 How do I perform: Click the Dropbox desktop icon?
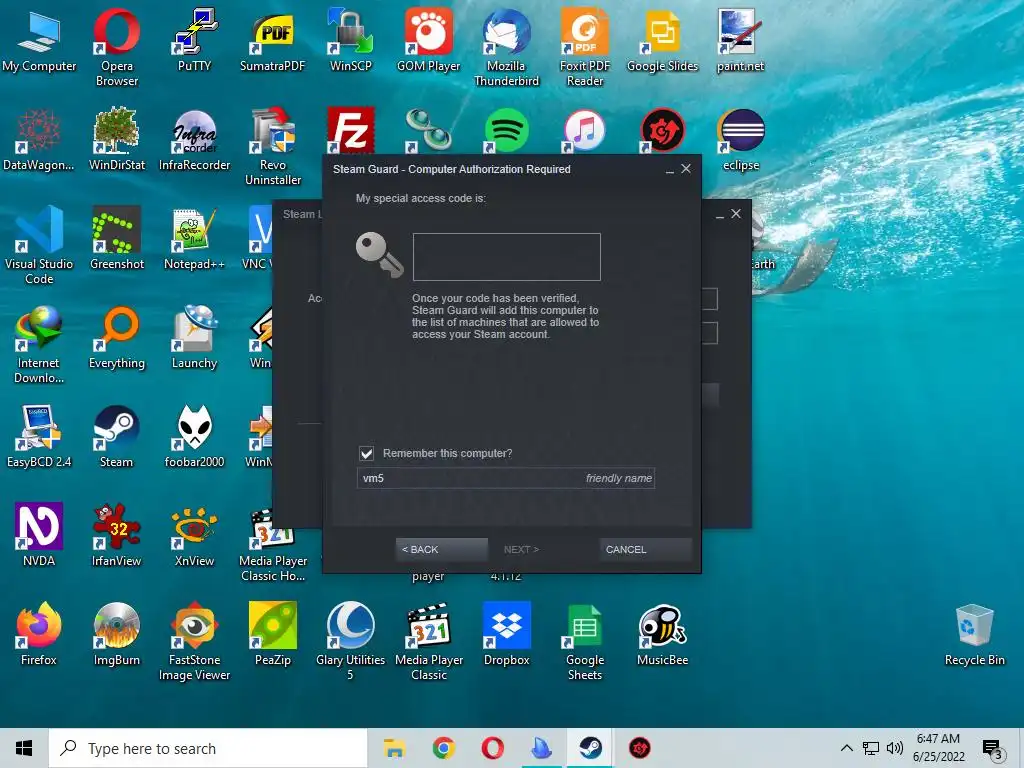coord(506,635)
